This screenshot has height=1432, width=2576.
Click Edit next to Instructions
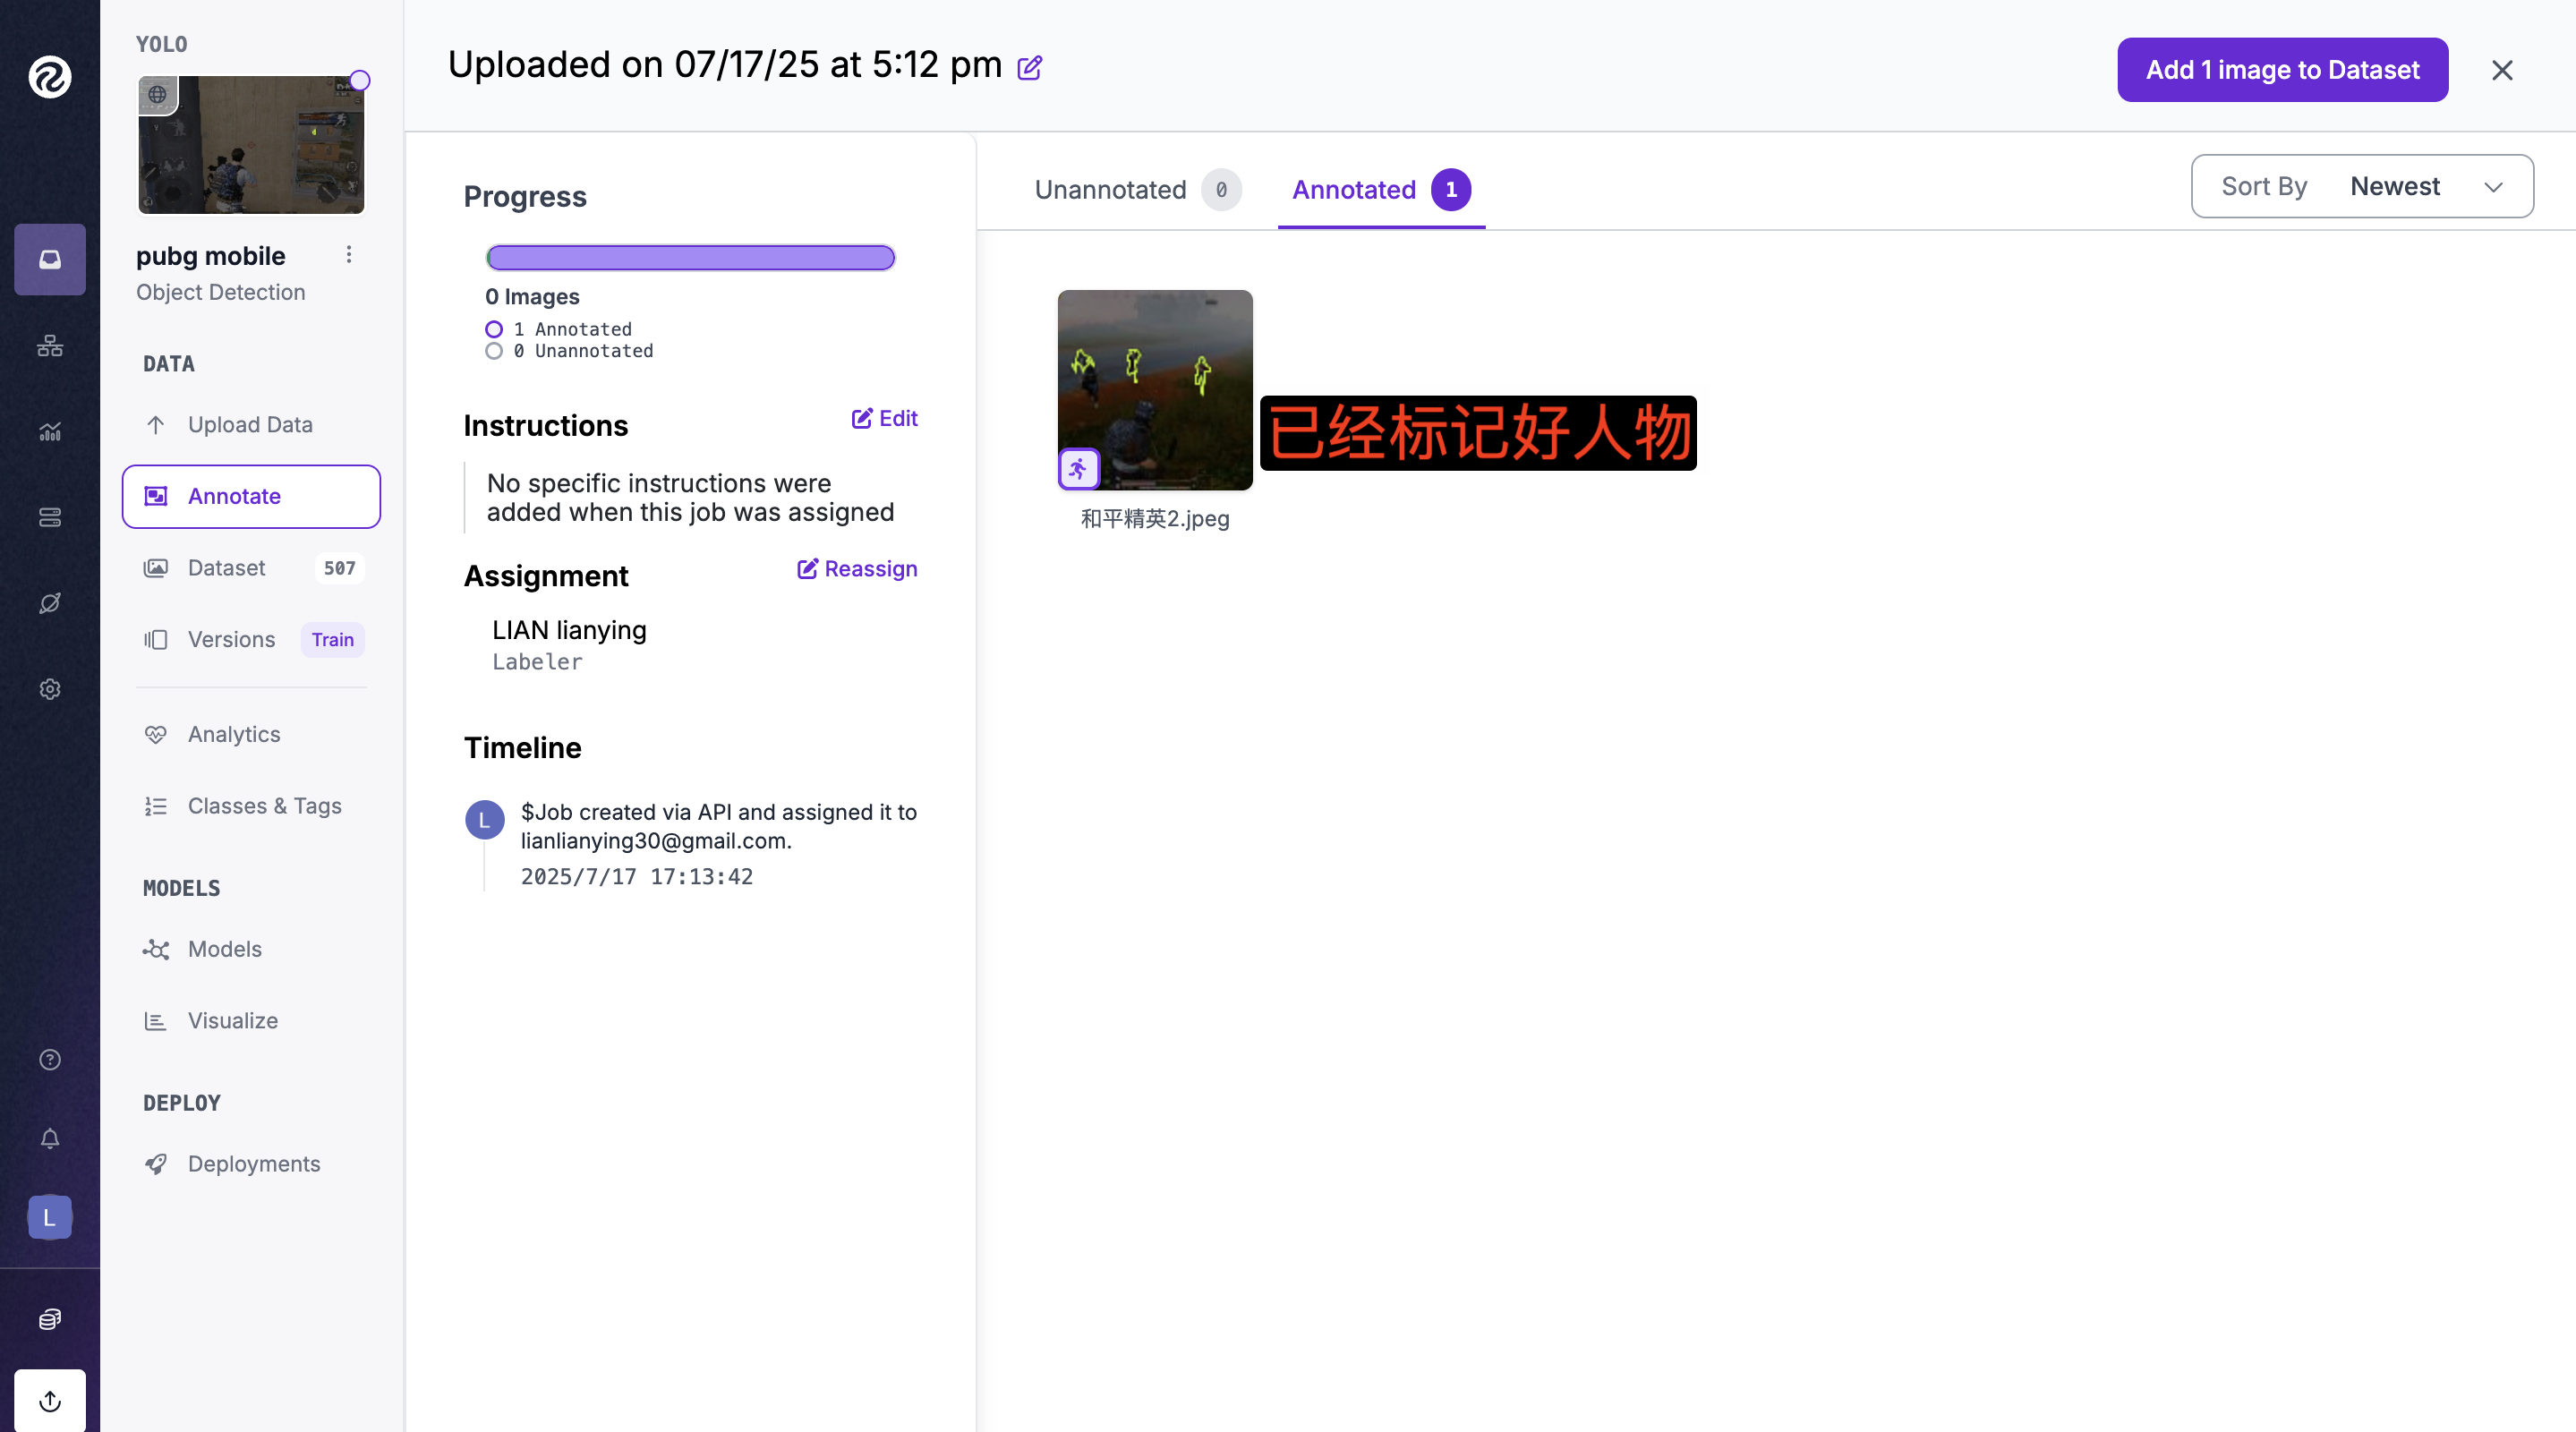[x=884, y=418]
